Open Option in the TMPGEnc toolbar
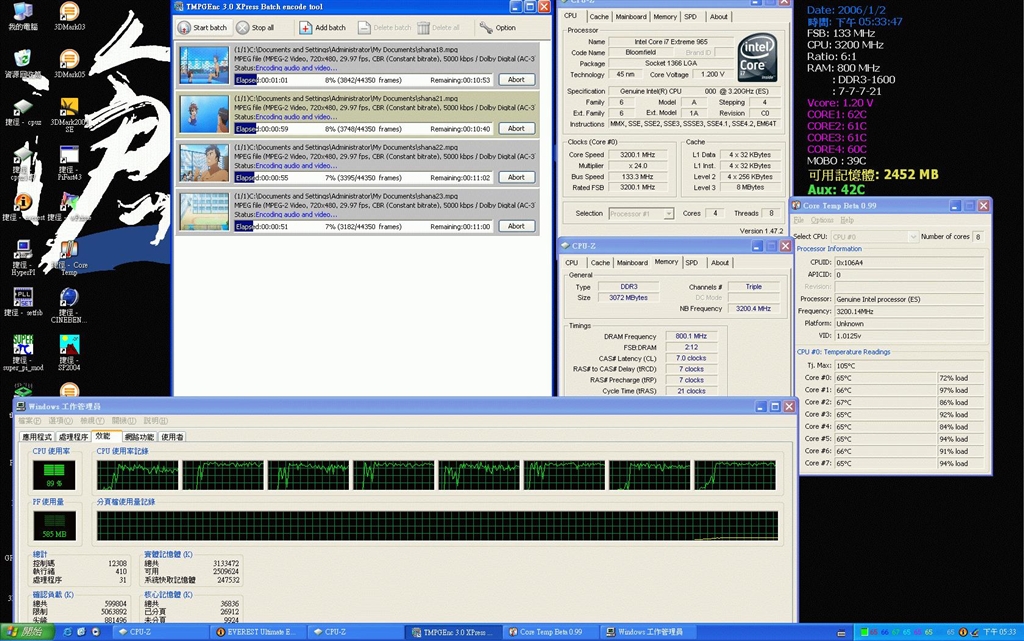 (x=499, y=28)
